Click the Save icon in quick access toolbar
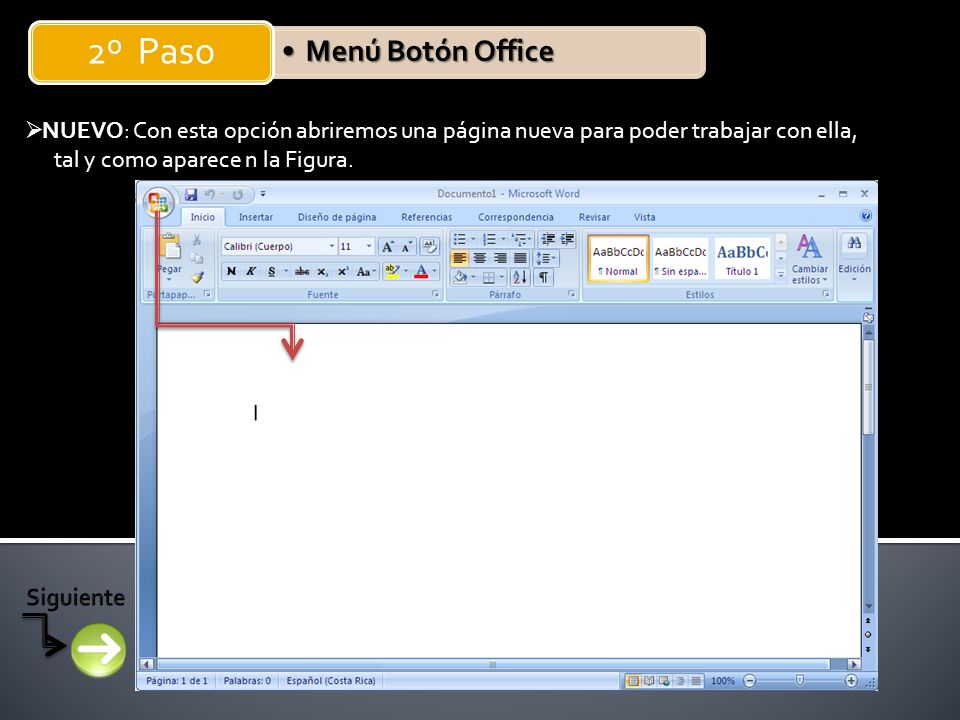This screenshot has height=720, width=960. click(191, 194)
